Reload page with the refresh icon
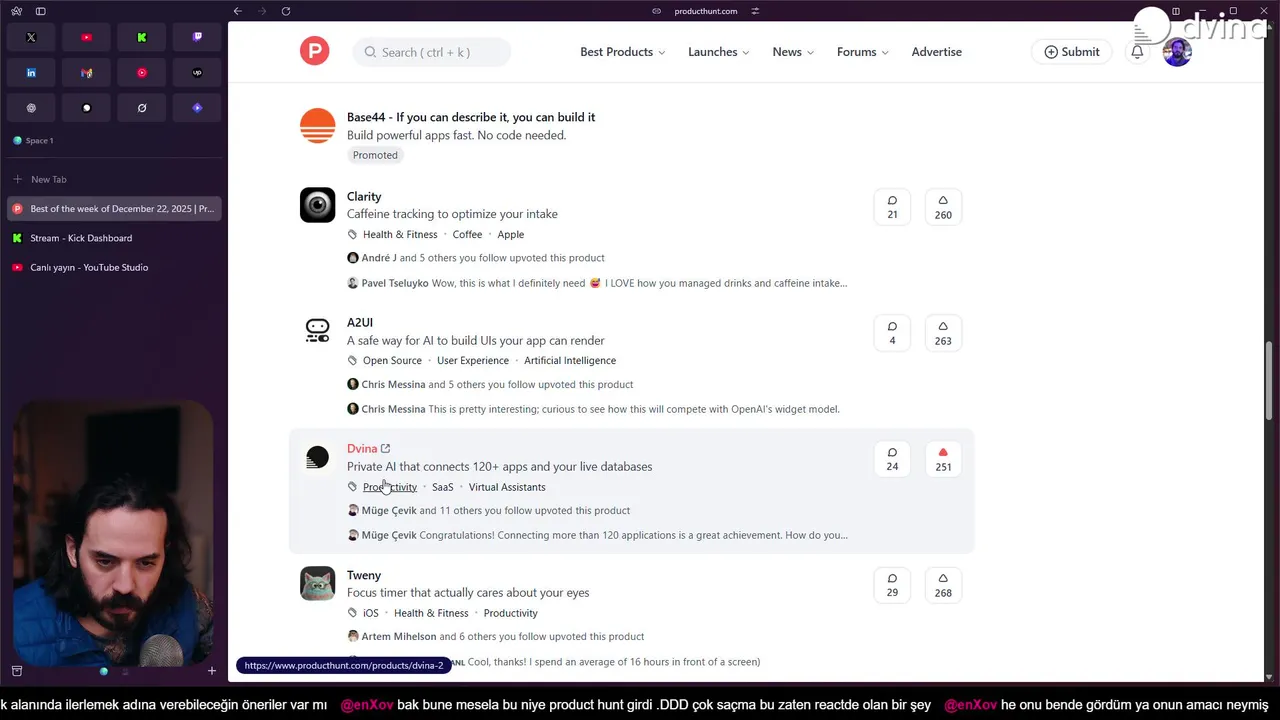Image resolution: width=1280 pixels, height=720 pixels. tap(286, 11)
